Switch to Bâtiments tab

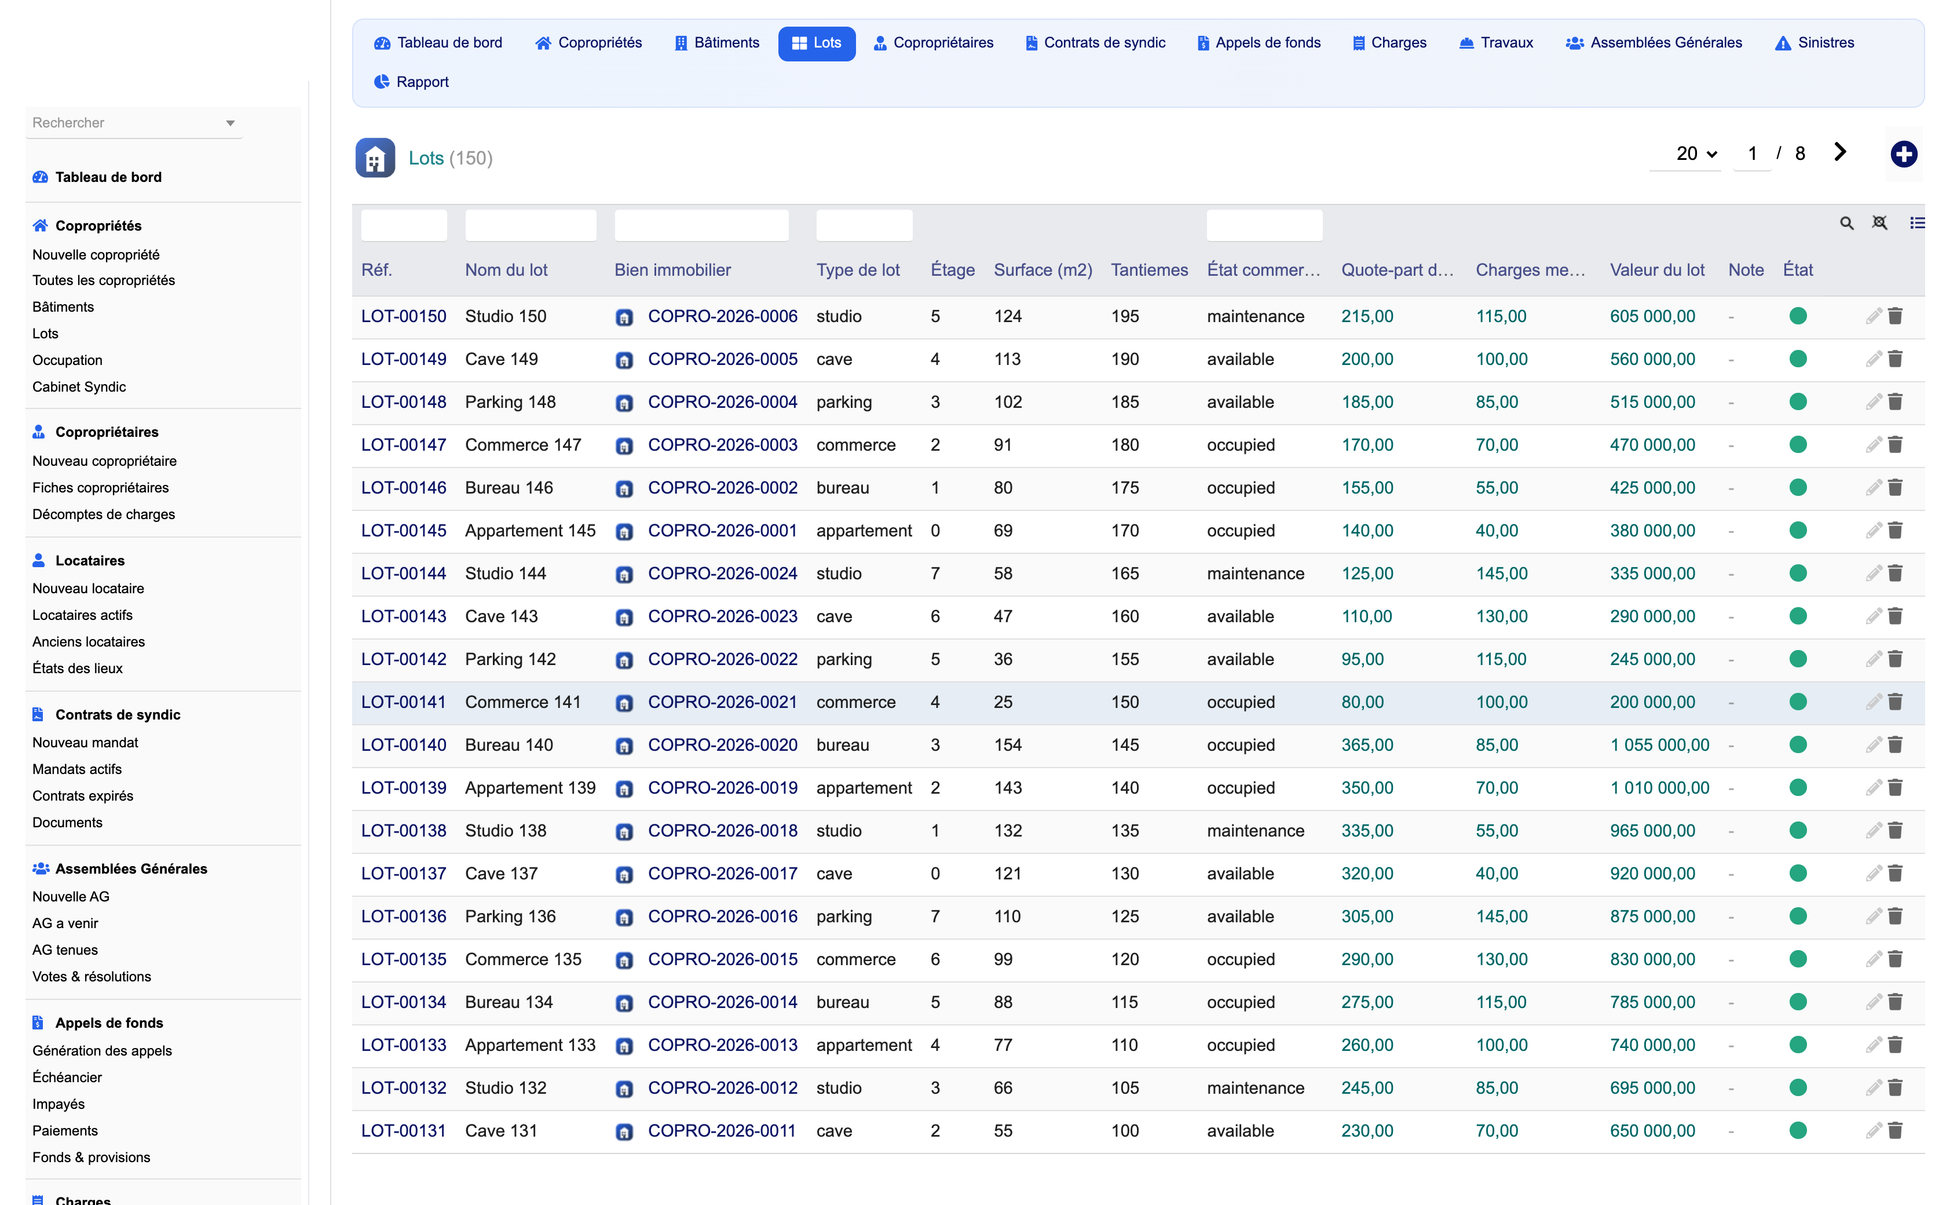tap(717, 43)
